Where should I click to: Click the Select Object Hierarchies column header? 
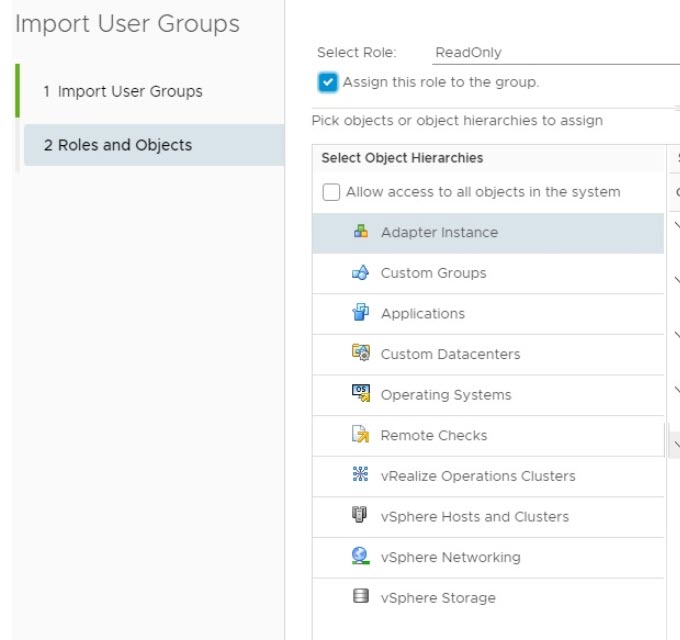402,158
